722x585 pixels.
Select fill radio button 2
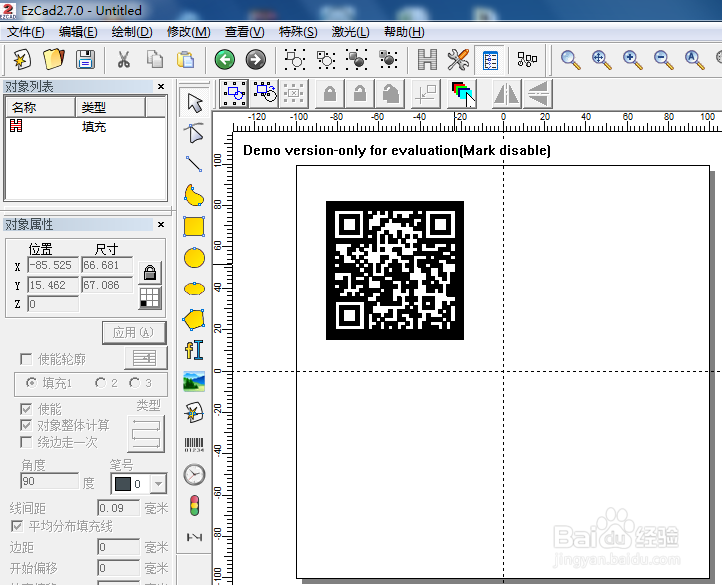tap(100, 383)
